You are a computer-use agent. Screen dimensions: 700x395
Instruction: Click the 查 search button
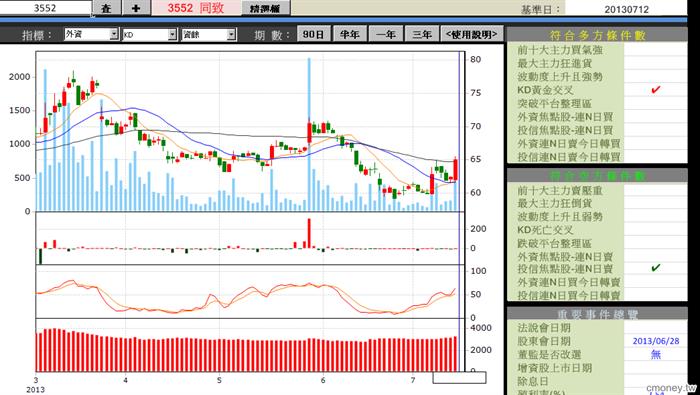[106, 8]
